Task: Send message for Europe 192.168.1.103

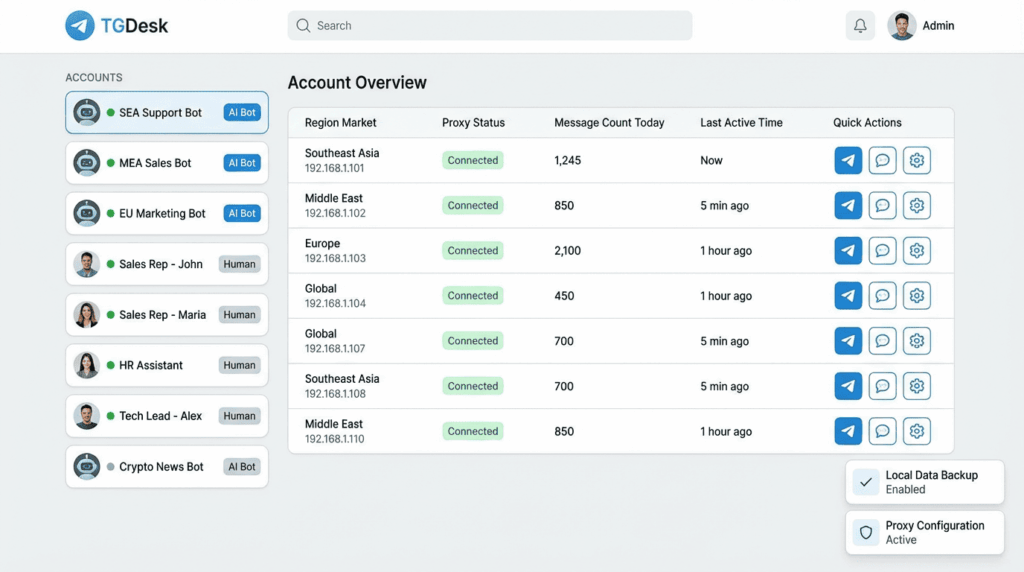Action: tap(848, 250)
